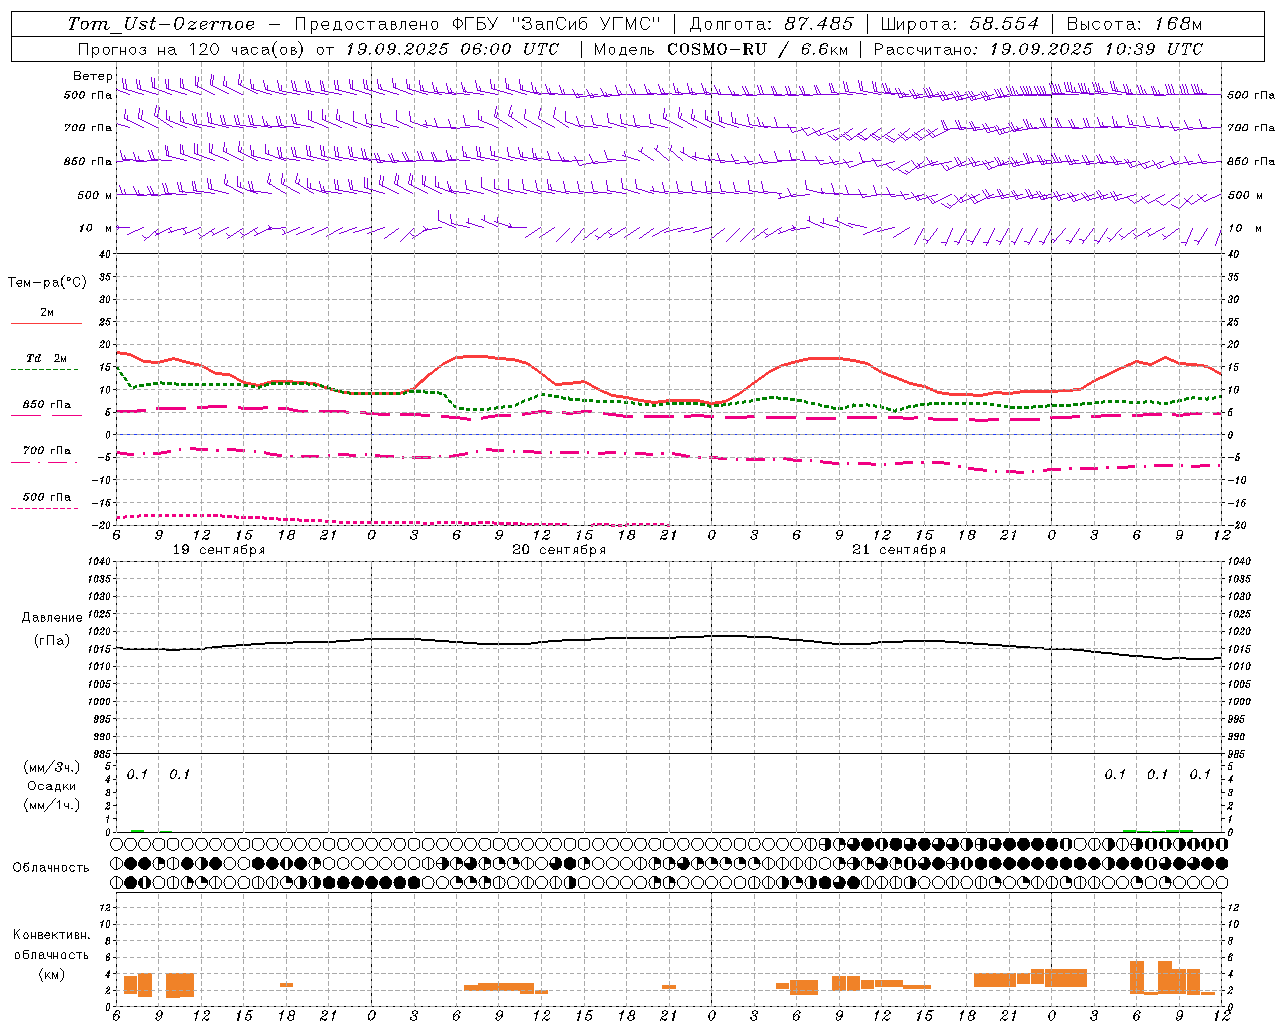Select 'Прогноз на 120 часа(ов)' forecast text
This screenshot has width=1280, height=1024.
[192, 49]
